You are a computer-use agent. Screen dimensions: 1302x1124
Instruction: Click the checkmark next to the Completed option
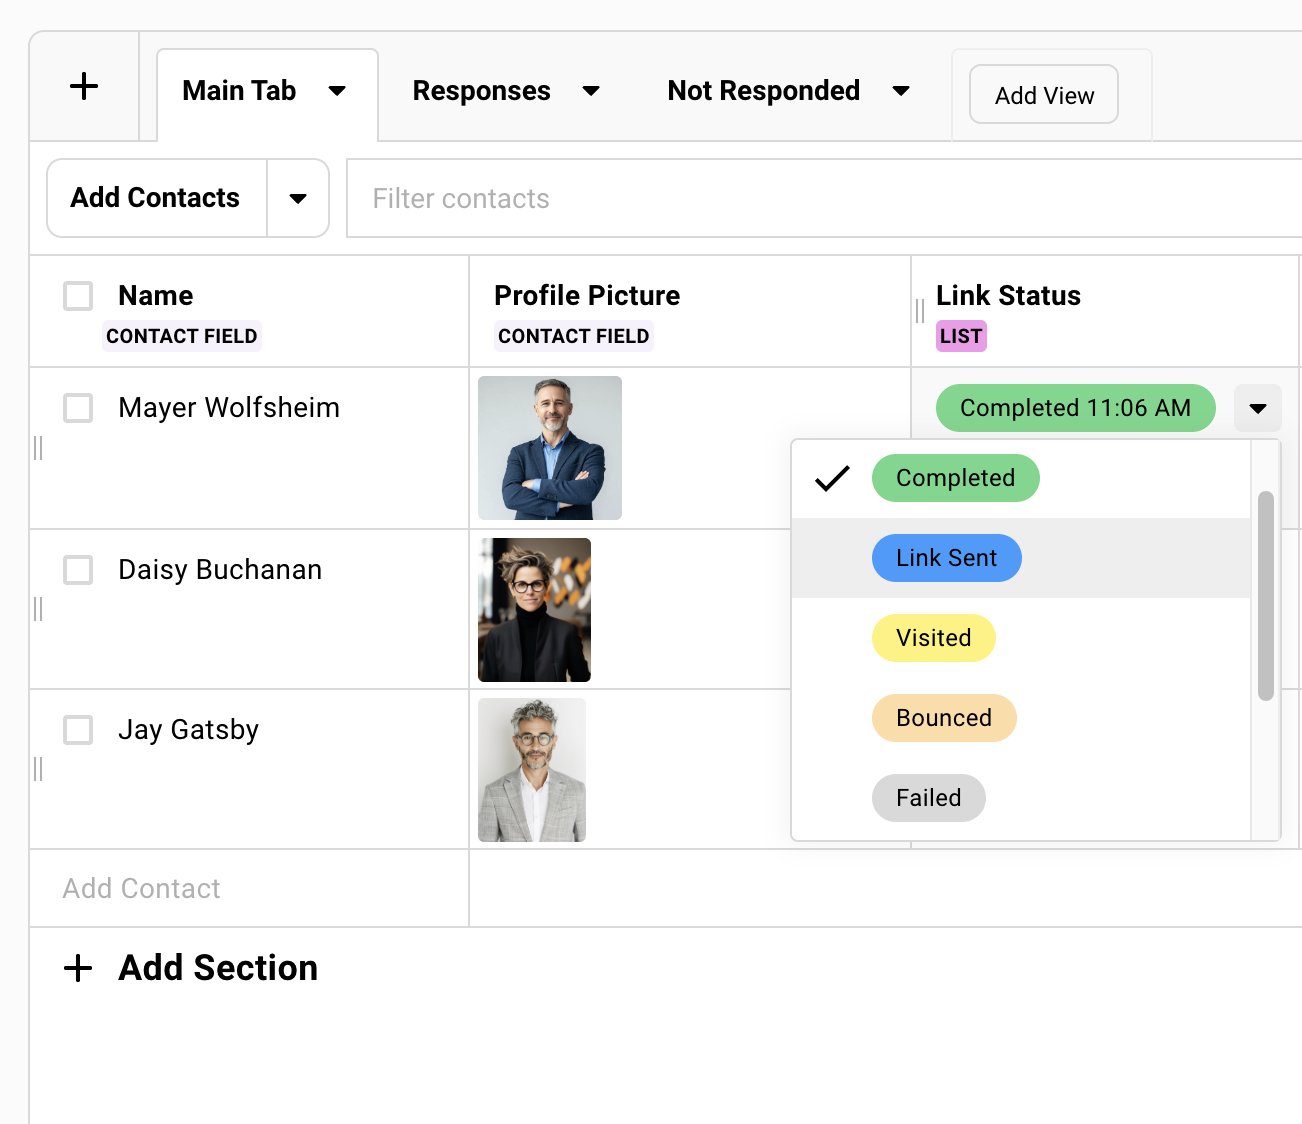tap(831, 478)
